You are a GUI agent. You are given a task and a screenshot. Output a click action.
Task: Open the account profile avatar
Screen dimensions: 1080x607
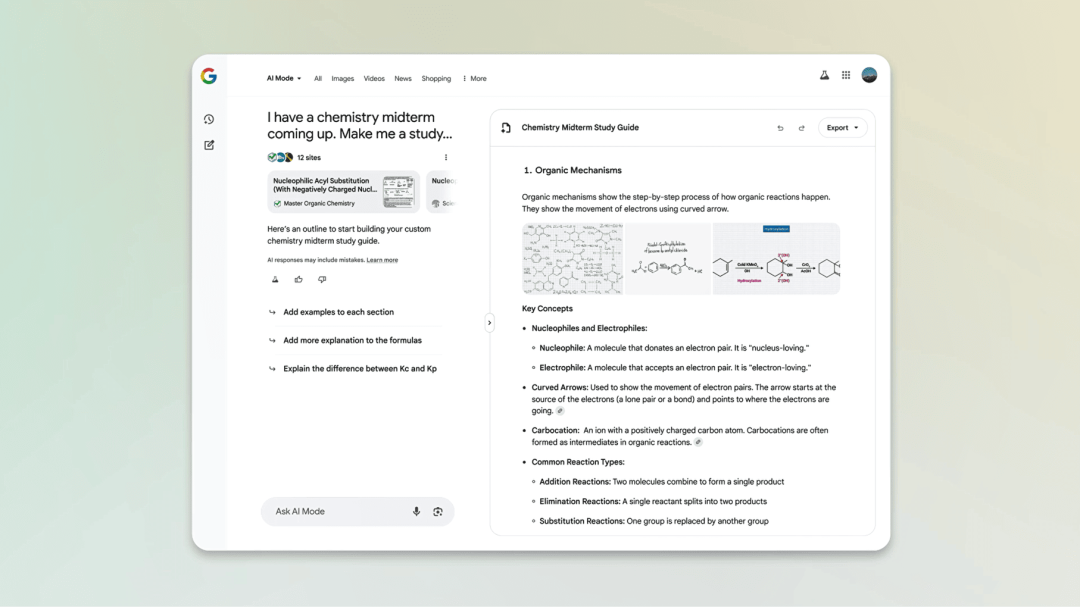pyautogui.click(x=869, y=75)
